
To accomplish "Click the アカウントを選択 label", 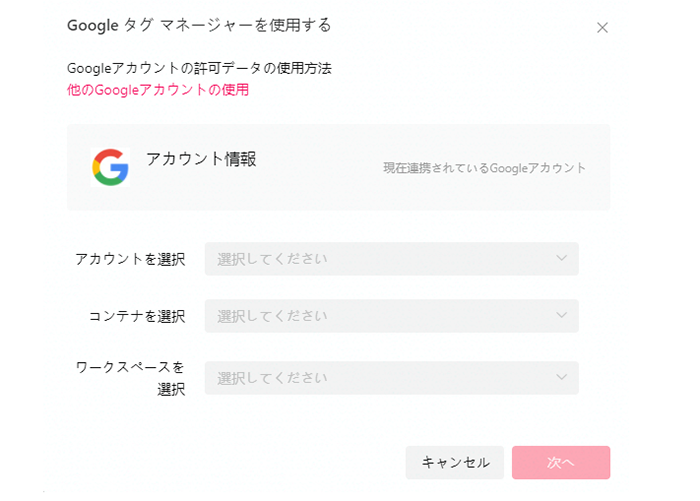I will click(130, 259).
